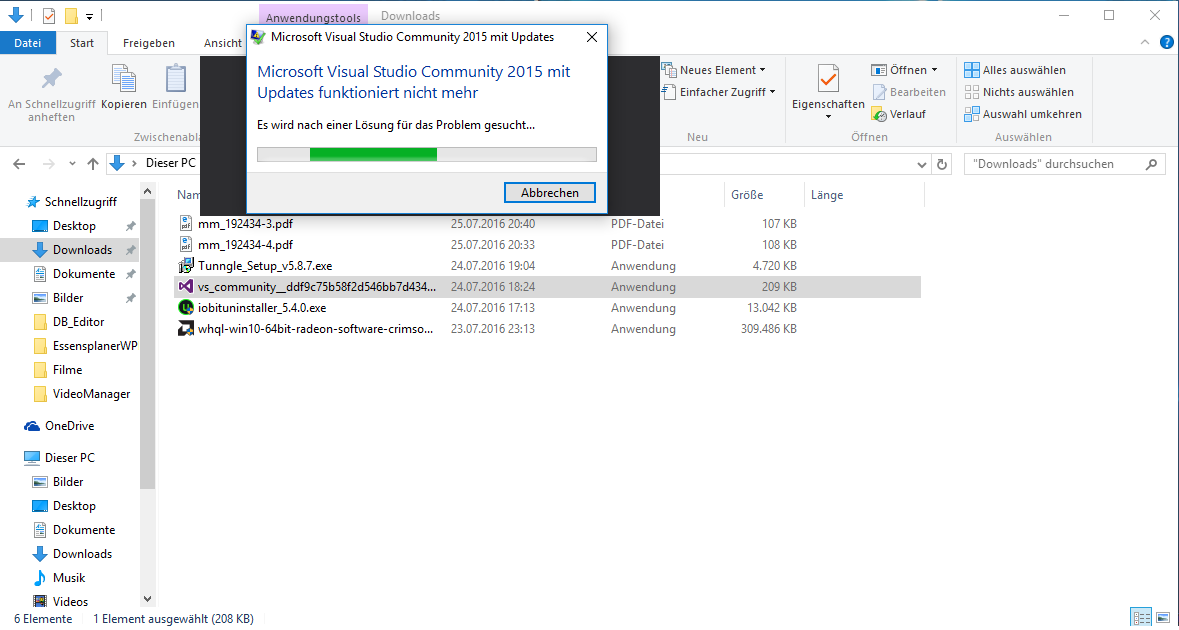Click quick access toolbar properties icon
This screenshot has height=630, width=1179.
coord(49,15)
